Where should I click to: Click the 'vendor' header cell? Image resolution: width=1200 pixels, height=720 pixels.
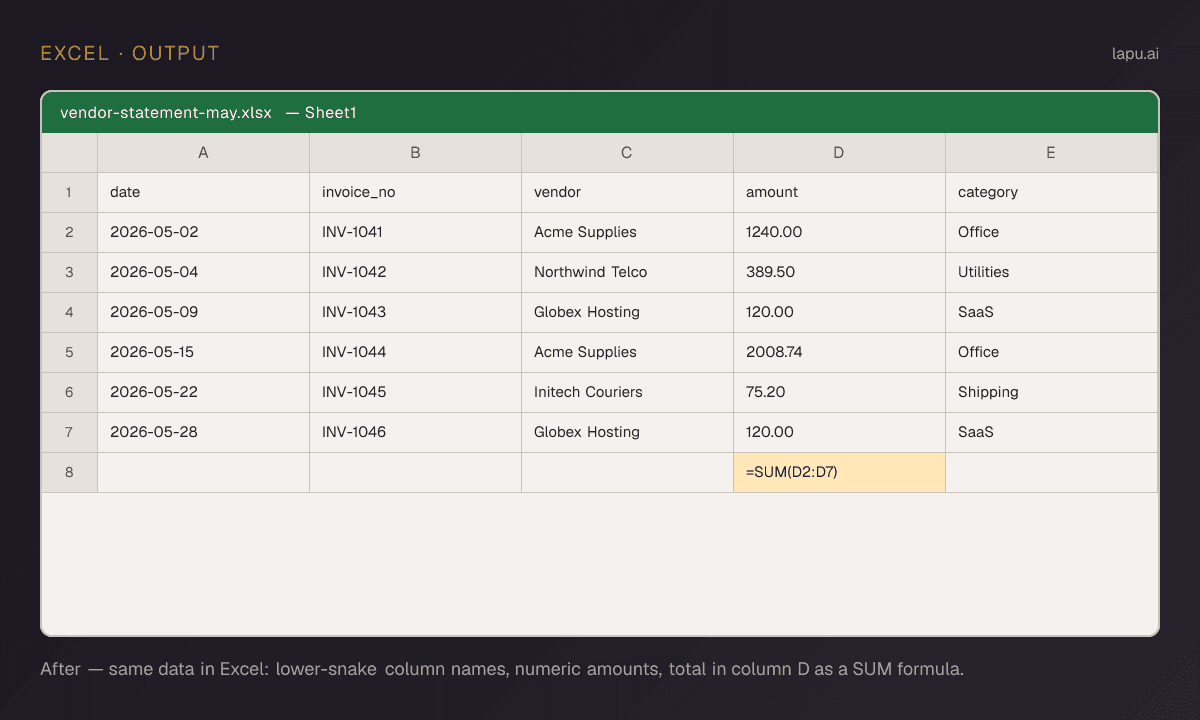(628, 193)
